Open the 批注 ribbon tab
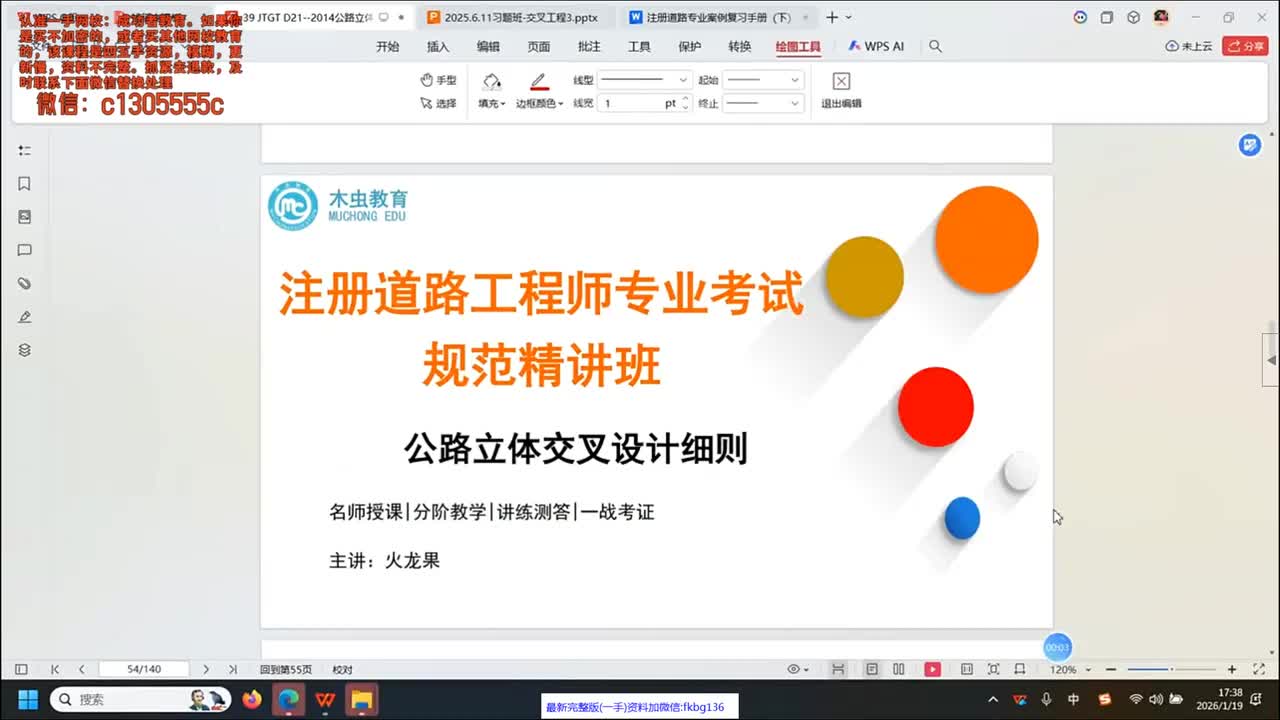Image resolution: width=1280 pixels, height=720 pixels. click(589, 46)
